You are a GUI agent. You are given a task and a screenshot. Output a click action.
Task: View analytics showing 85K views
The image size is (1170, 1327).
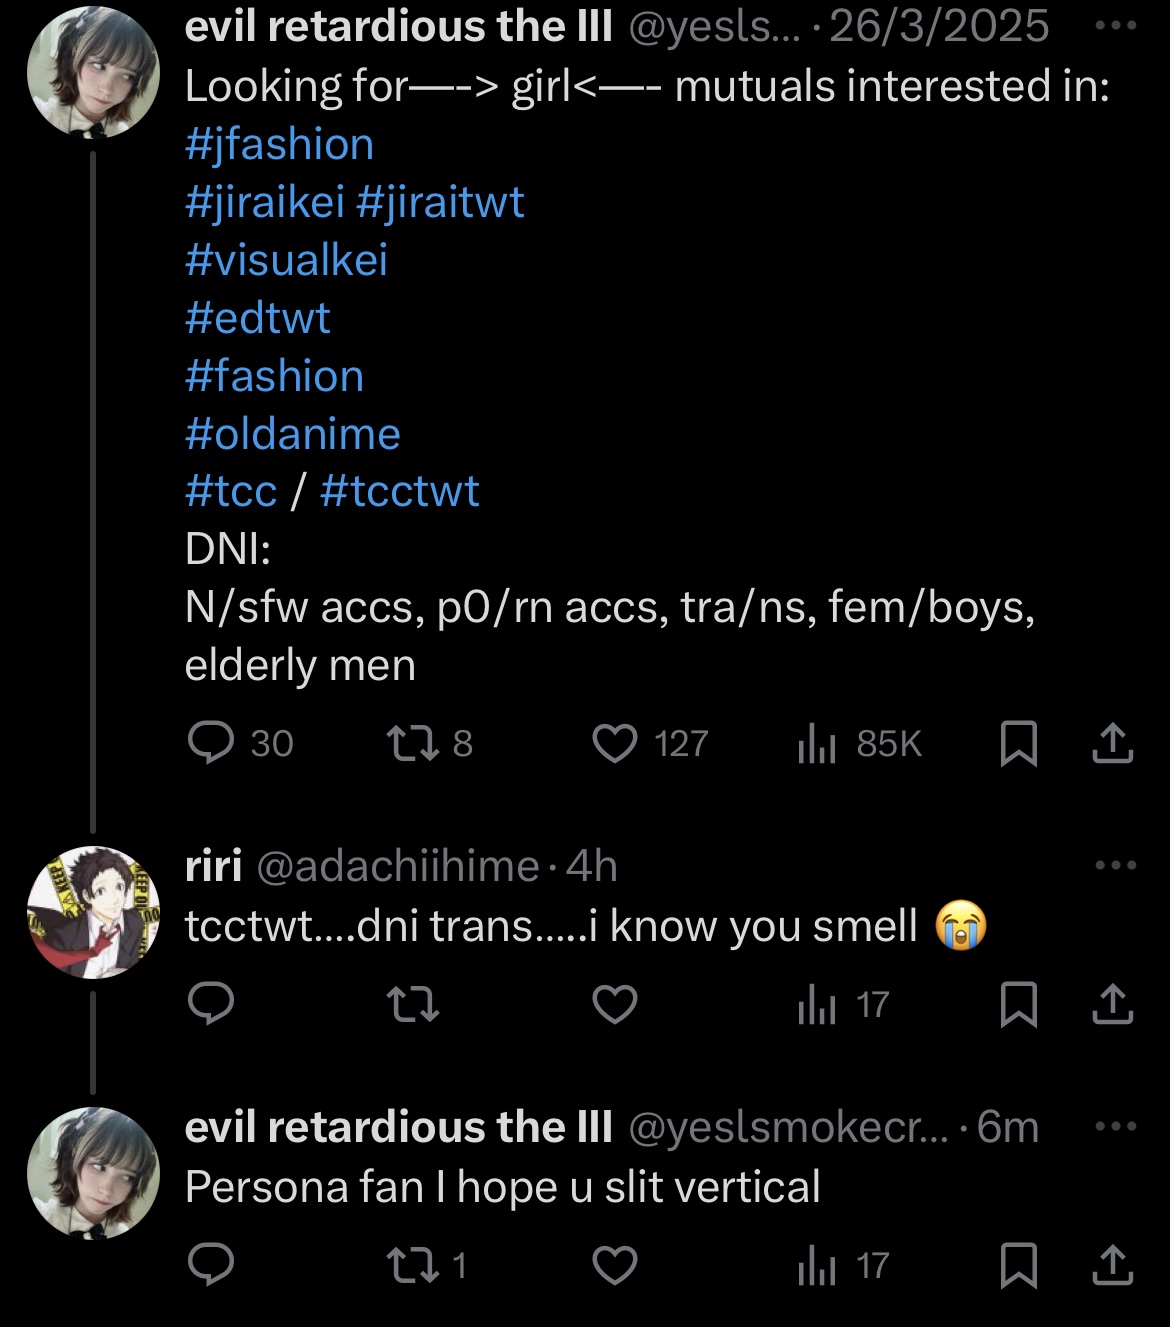[x=818, y=743]
